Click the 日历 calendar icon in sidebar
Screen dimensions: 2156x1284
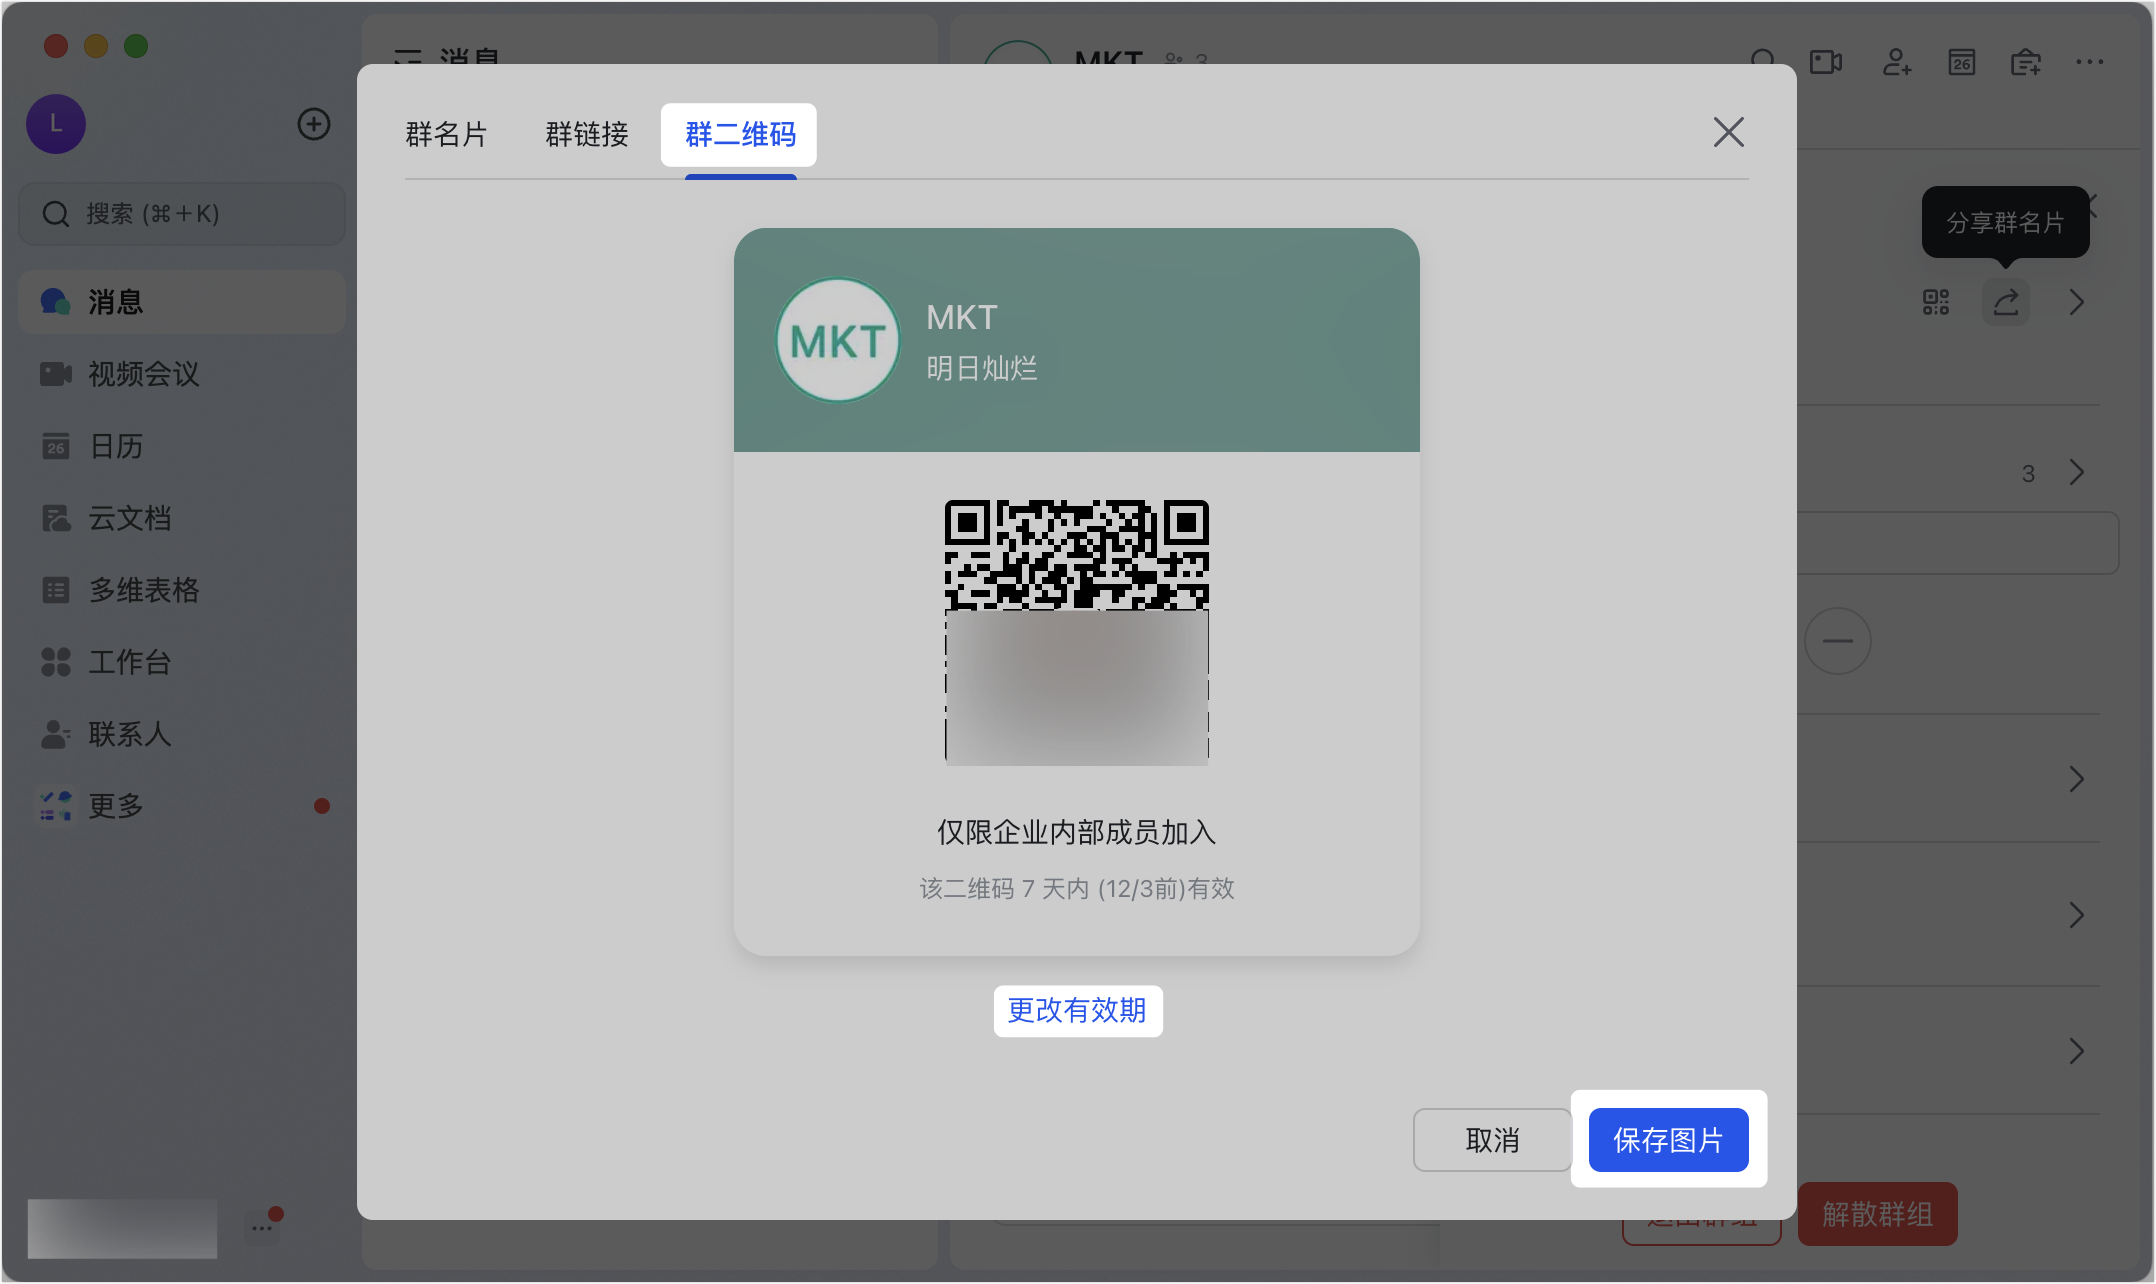[56, 446]
